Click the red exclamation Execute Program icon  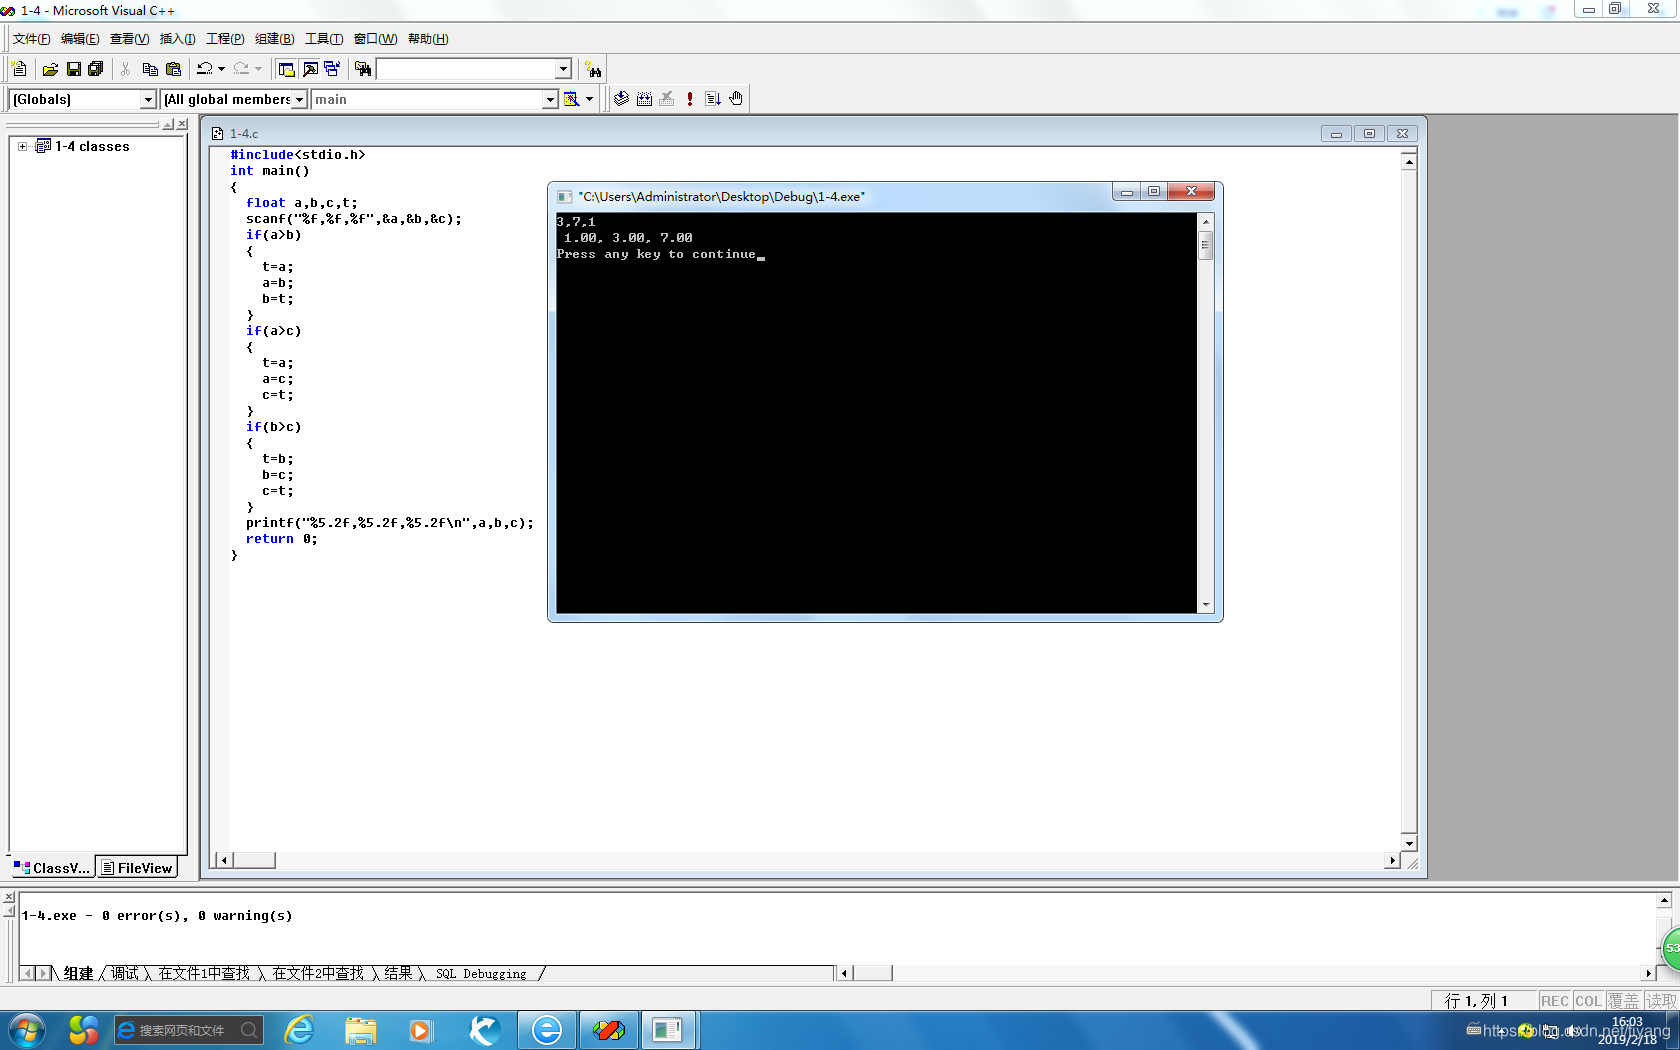(x=690, y=99)
